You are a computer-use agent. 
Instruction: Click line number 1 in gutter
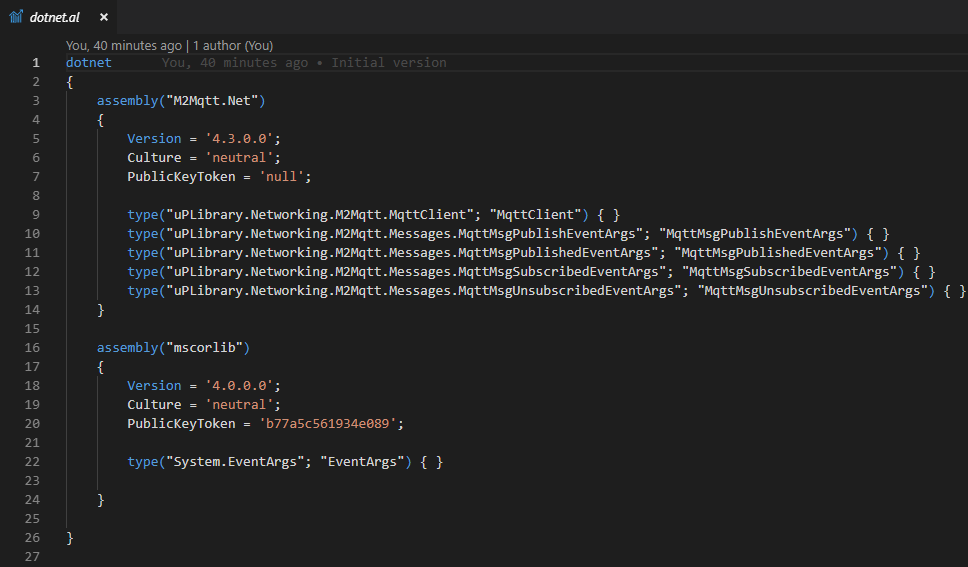click(36, 62)
